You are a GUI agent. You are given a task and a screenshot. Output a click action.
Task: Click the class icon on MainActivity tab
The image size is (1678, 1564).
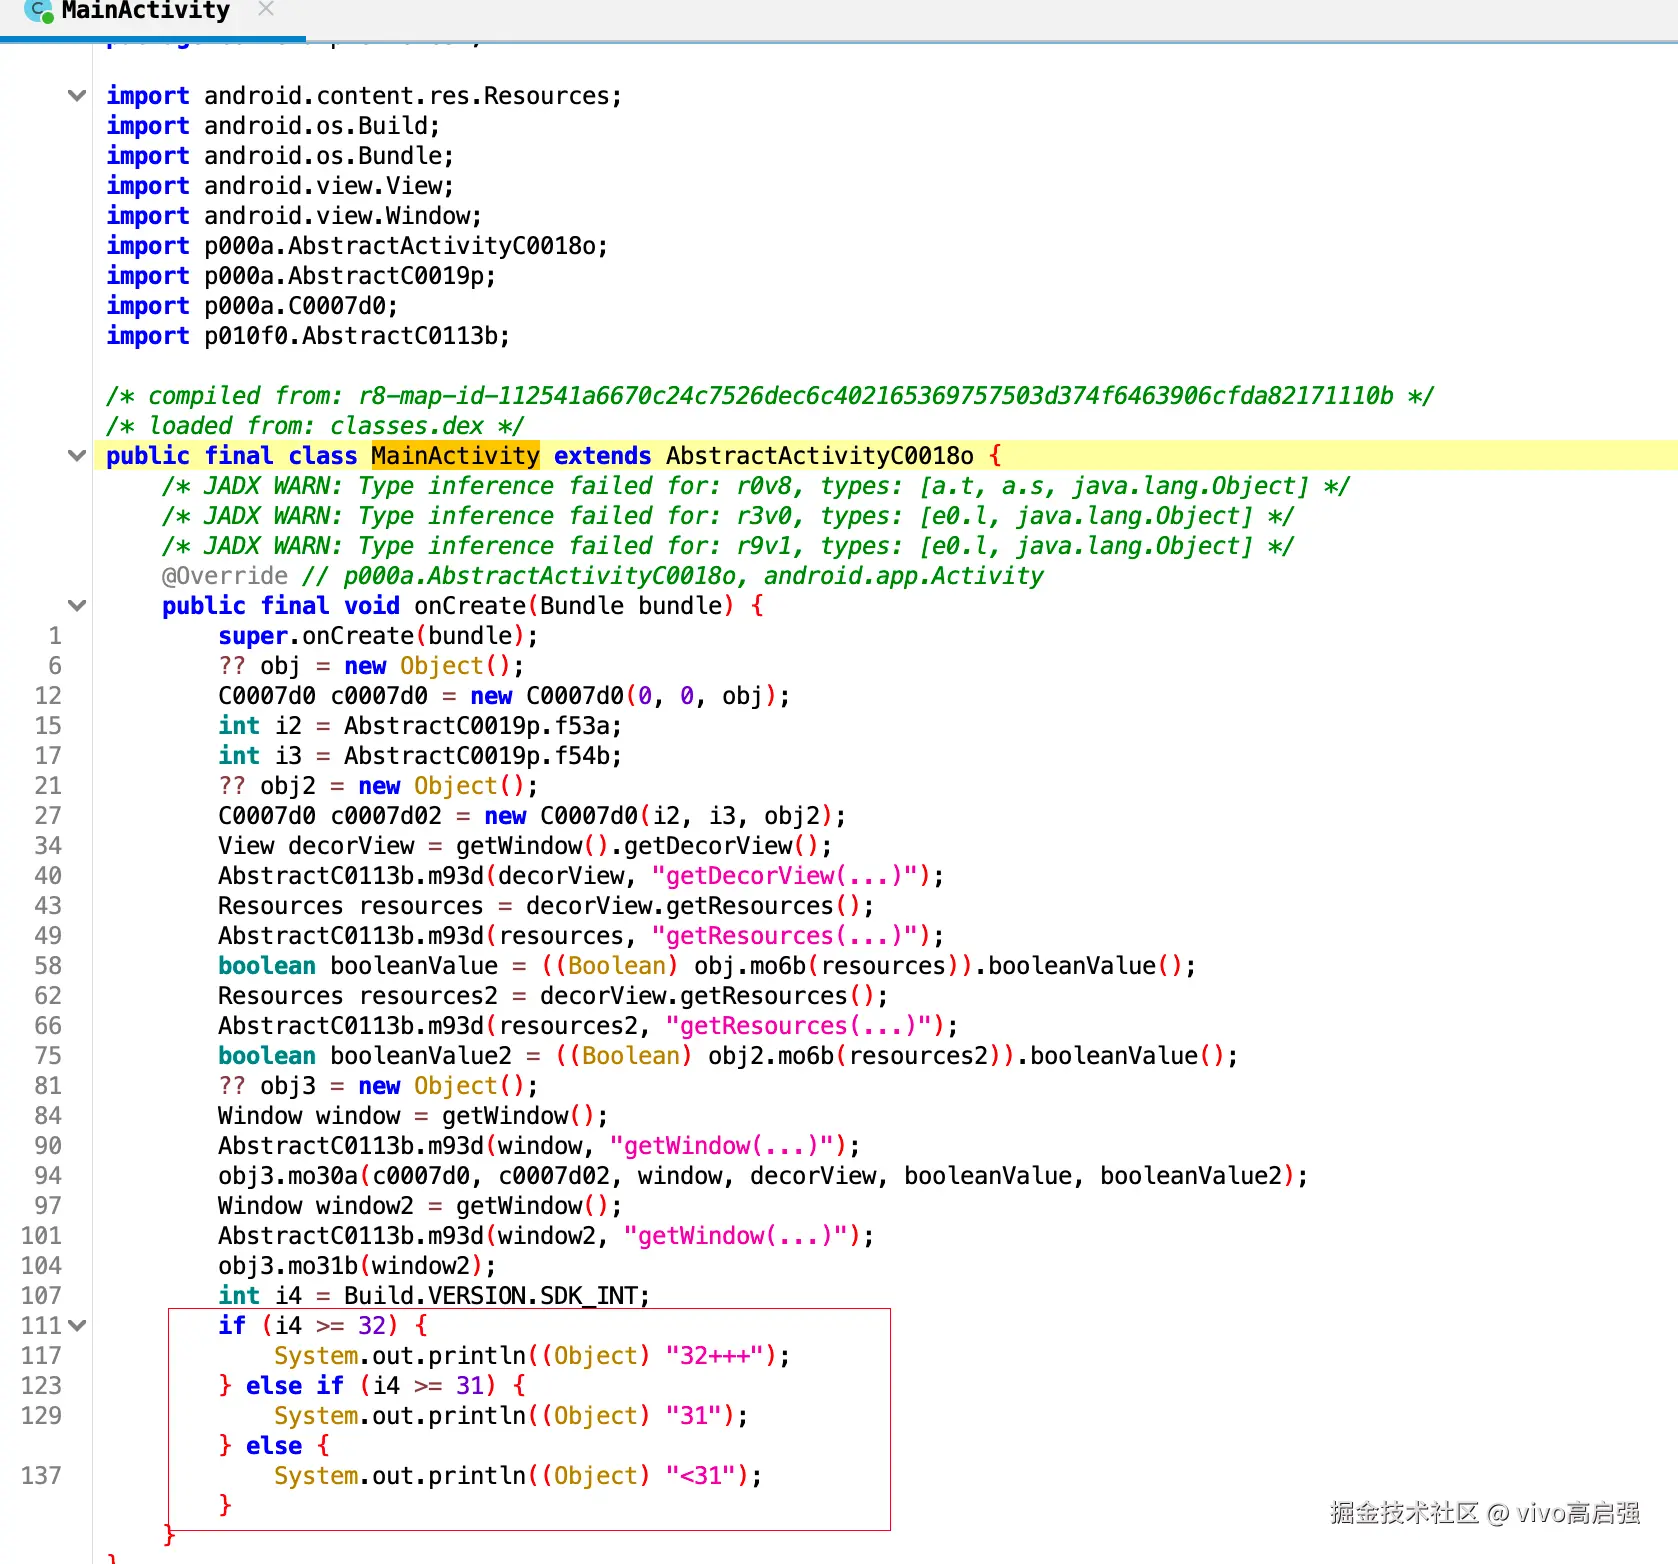(39, 11)
